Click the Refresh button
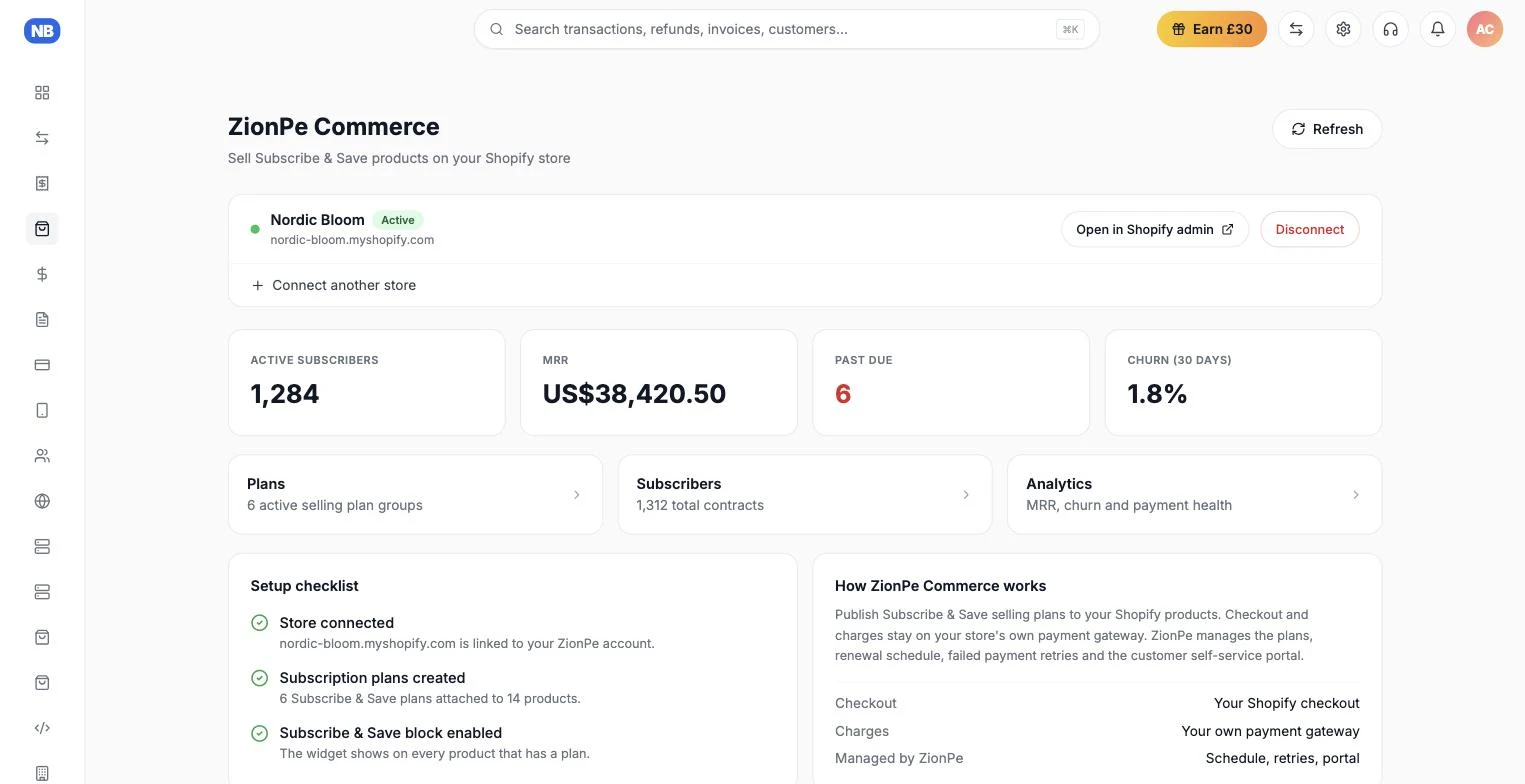 point(1327,129)
